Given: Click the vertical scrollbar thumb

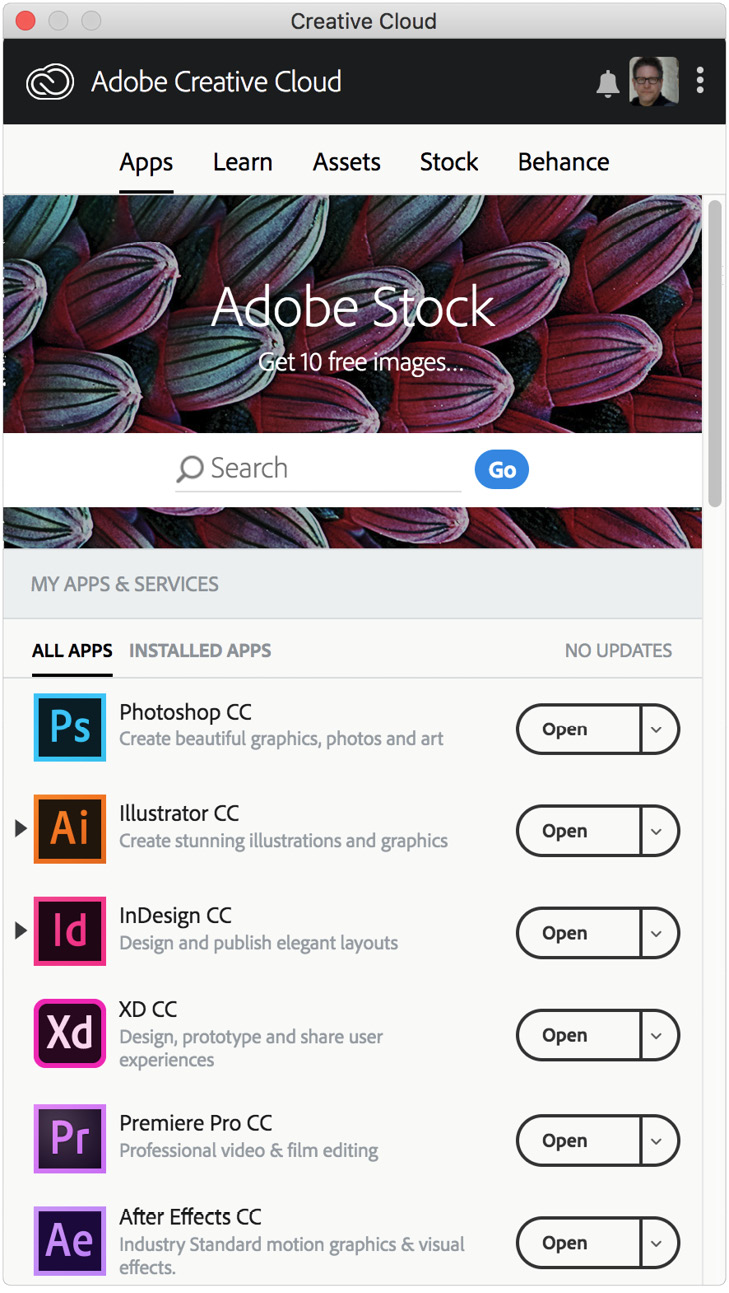Looking at the screenshot, I should [x=714, y=354].
